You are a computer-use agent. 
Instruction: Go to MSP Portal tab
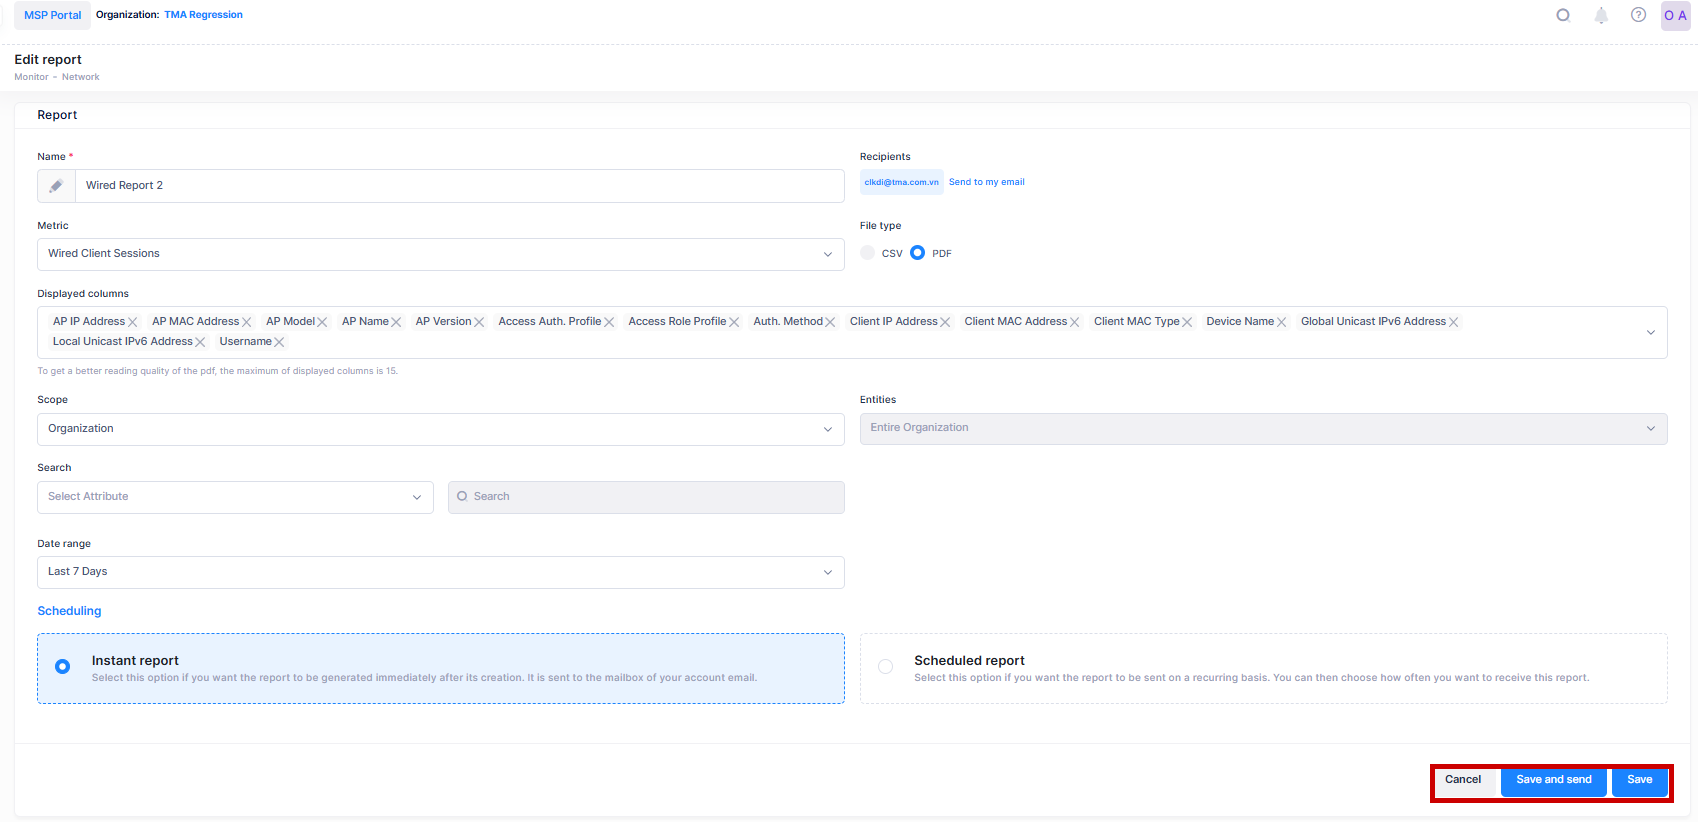tap(53, 15)
